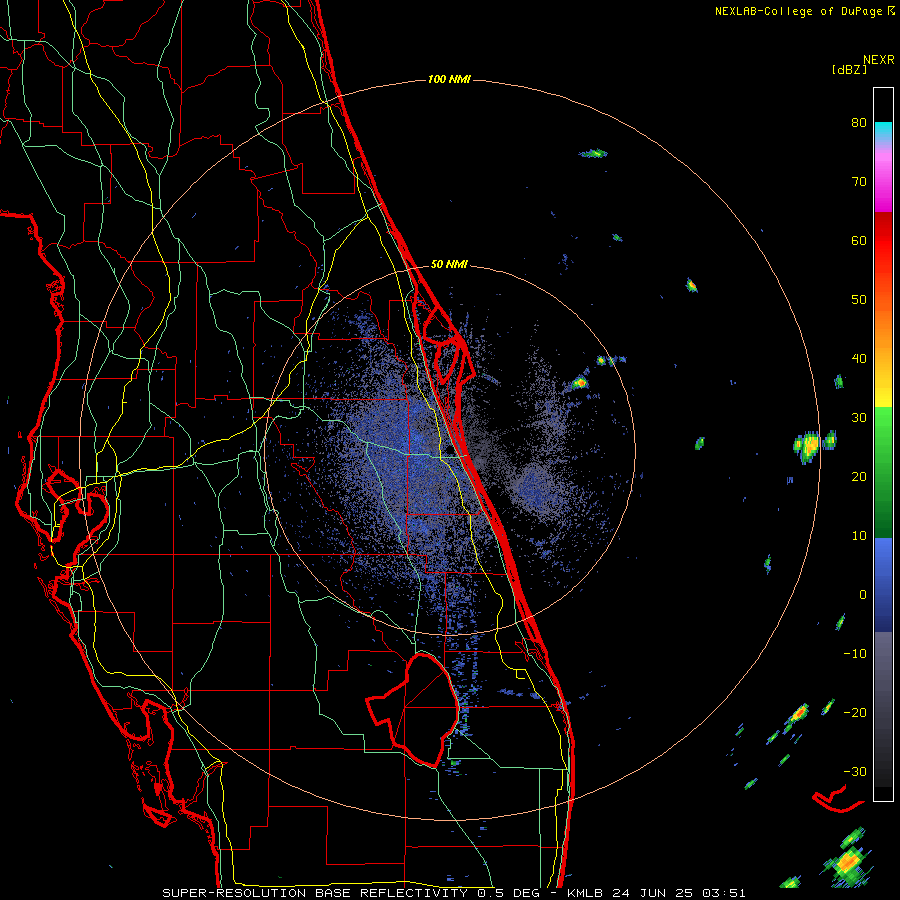
Task: Click the 80 value on dBZ scale
Action: (859, 123)
